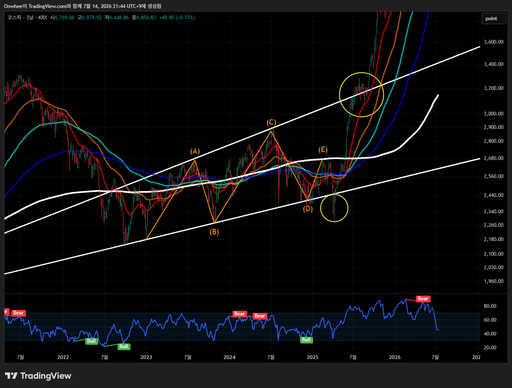The height and width of the screenshot is (388, 512).
Task: Click the 2,900.00 price axis label
Action: 494,127
